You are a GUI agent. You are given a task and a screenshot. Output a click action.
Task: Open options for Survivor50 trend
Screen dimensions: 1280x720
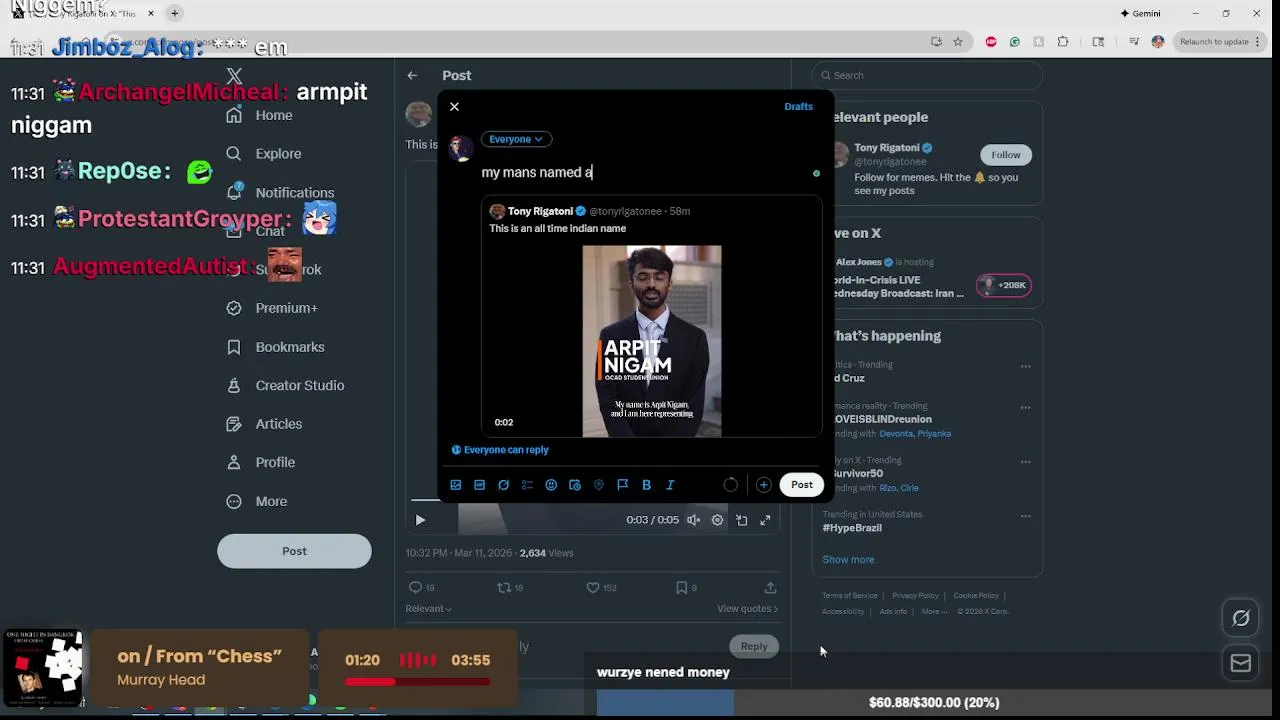[x=1025, y=462]
